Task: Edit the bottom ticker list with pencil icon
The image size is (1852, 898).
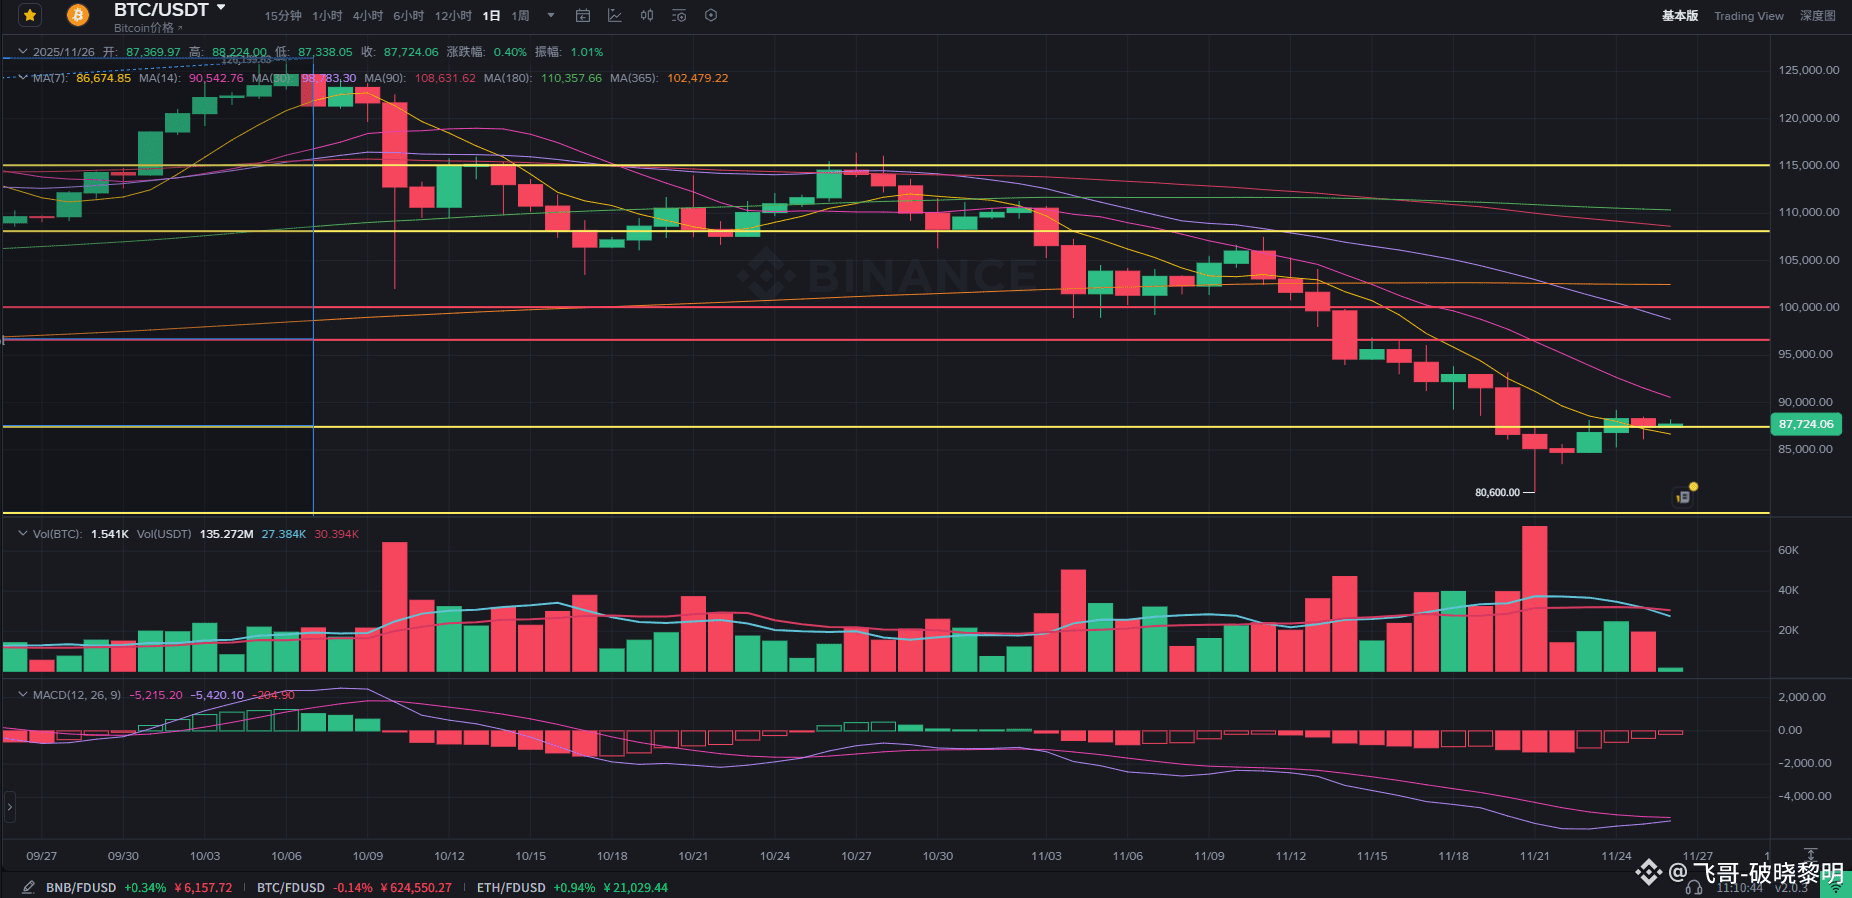Action: coord(28,887)
